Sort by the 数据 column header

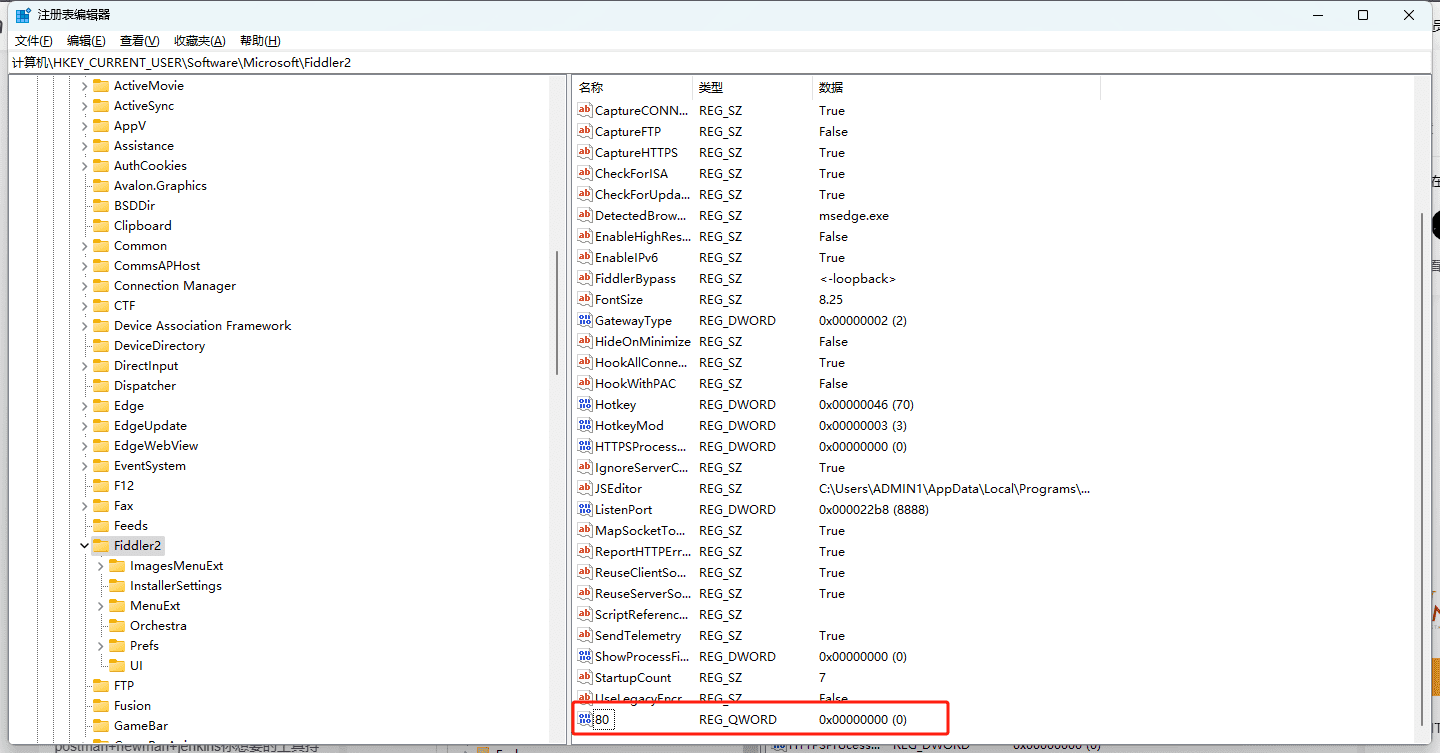pyautogui.click(x=956, y=88)
